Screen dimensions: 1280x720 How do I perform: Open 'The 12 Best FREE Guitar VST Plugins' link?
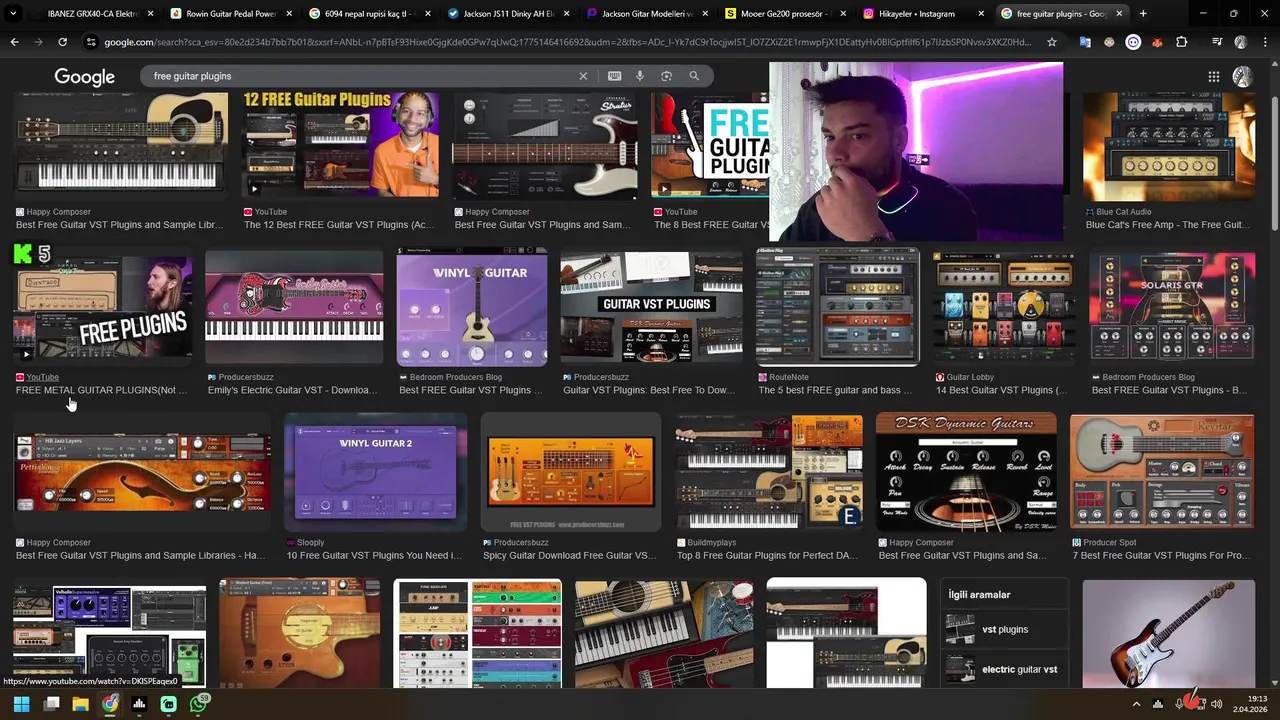click(339, 225)
